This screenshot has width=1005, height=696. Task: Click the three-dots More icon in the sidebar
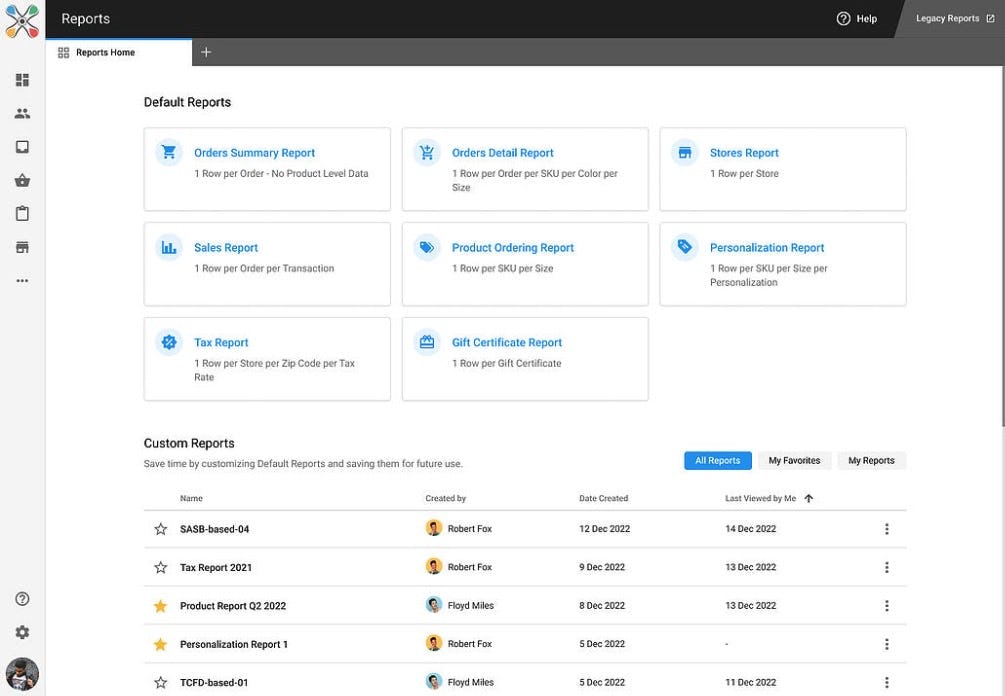(22, 280)
